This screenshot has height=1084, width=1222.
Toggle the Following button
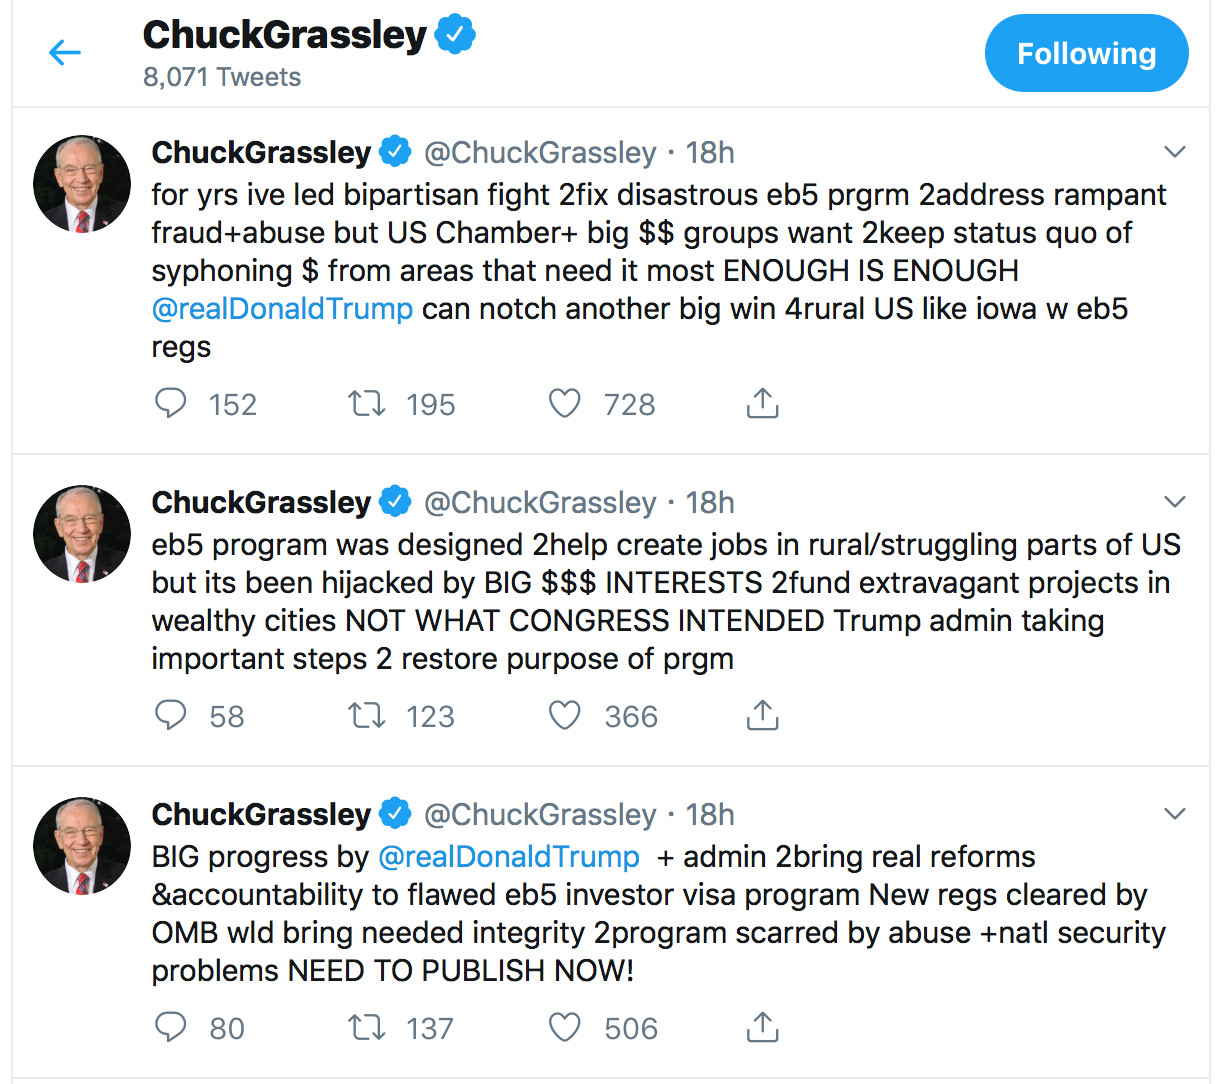[1086, 53]
